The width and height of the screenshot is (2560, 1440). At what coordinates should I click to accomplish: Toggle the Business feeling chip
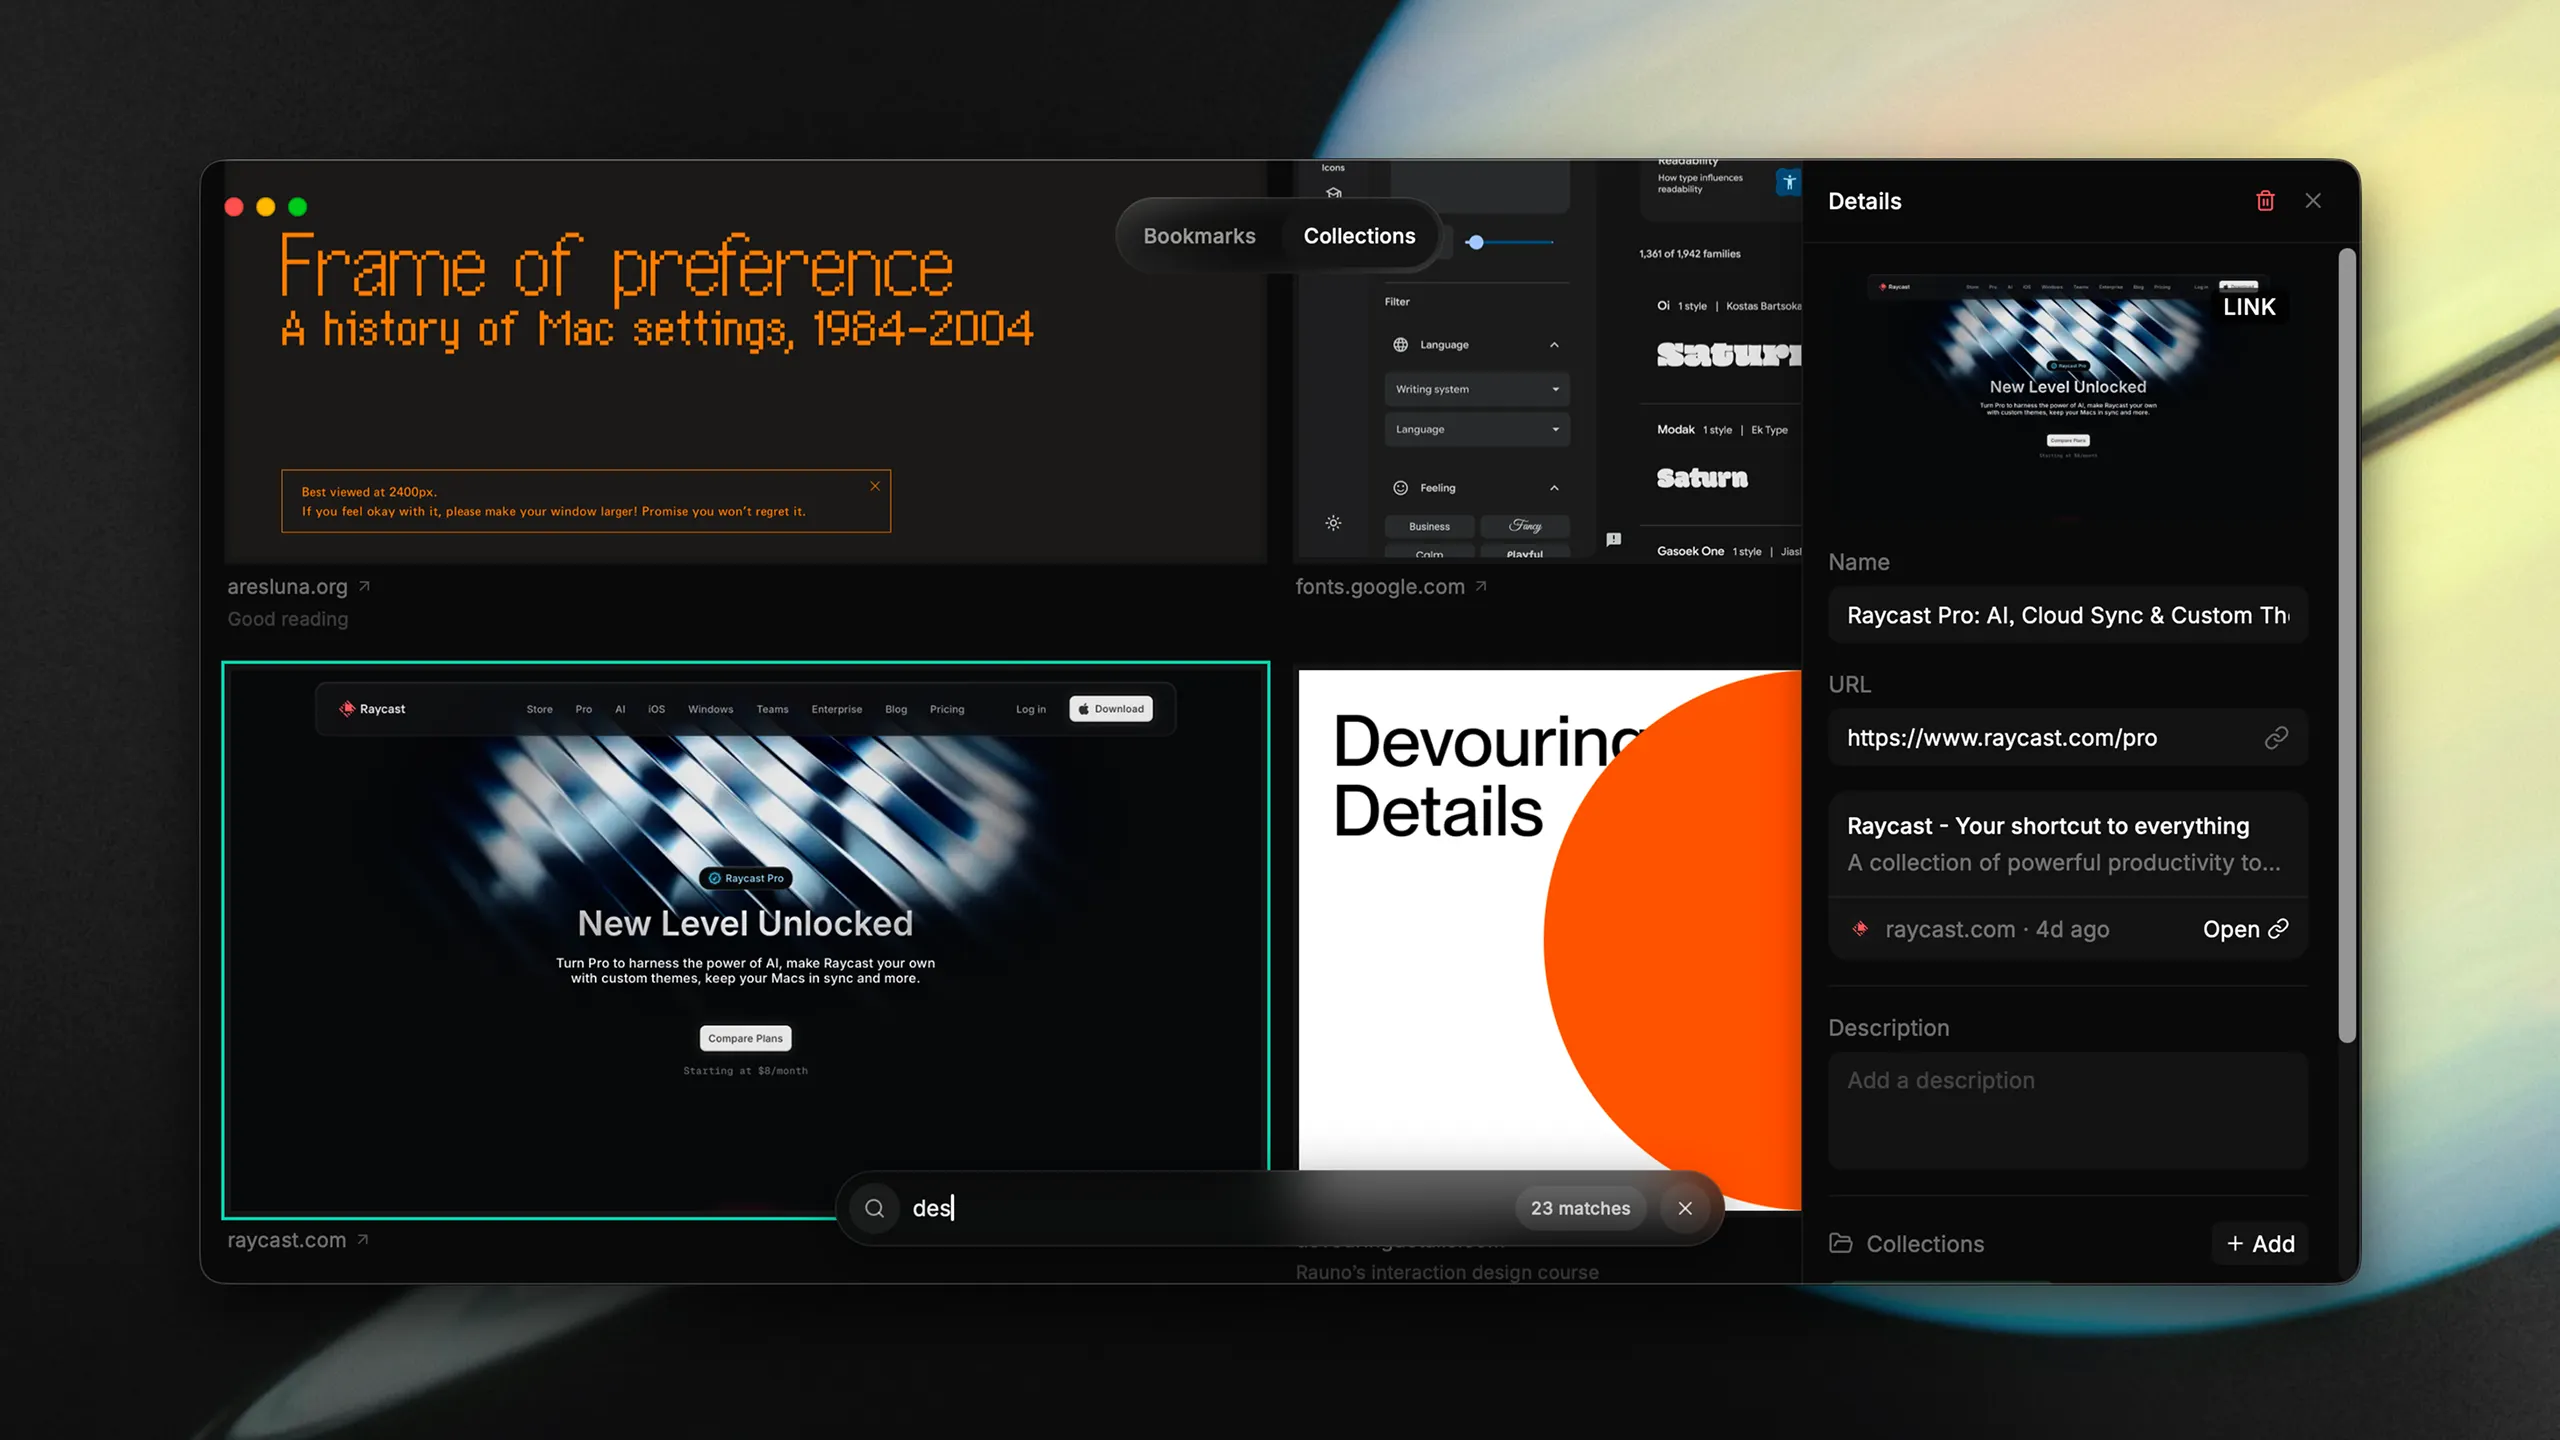tap(1429, 526)
